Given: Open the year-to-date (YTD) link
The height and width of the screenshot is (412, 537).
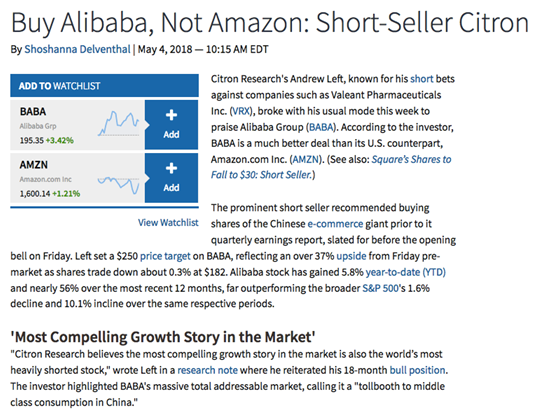Looking at the screenshot, I should click(405, 272).
